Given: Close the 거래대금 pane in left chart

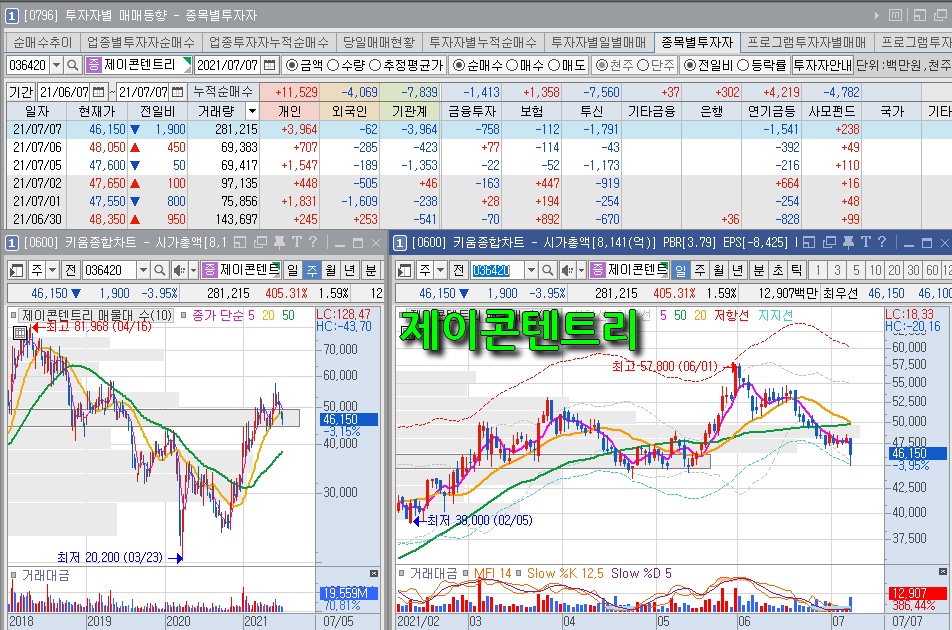Looking at the screenshot, I should tap(374, 574).
